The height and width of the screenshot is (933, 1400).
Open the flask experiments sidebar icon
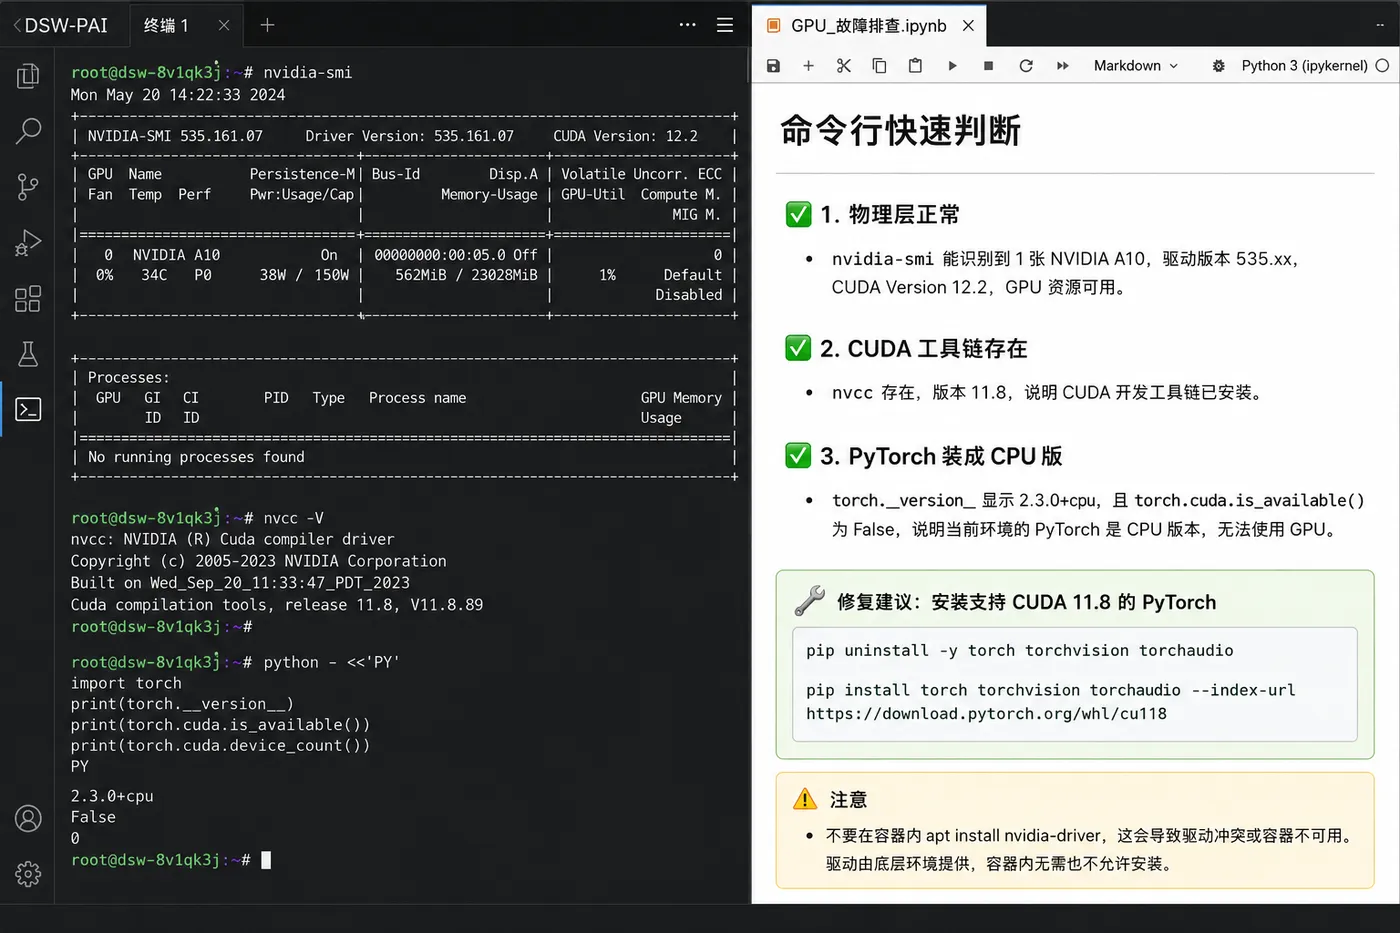(28, 353)
